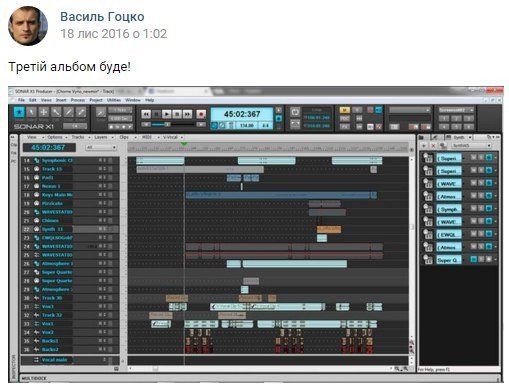Image resolution: width=509 pixels, height=390 pixels.
Task: Expand the Layers dropdown menu
Action: pyautogui.click(x=103, y=137)
